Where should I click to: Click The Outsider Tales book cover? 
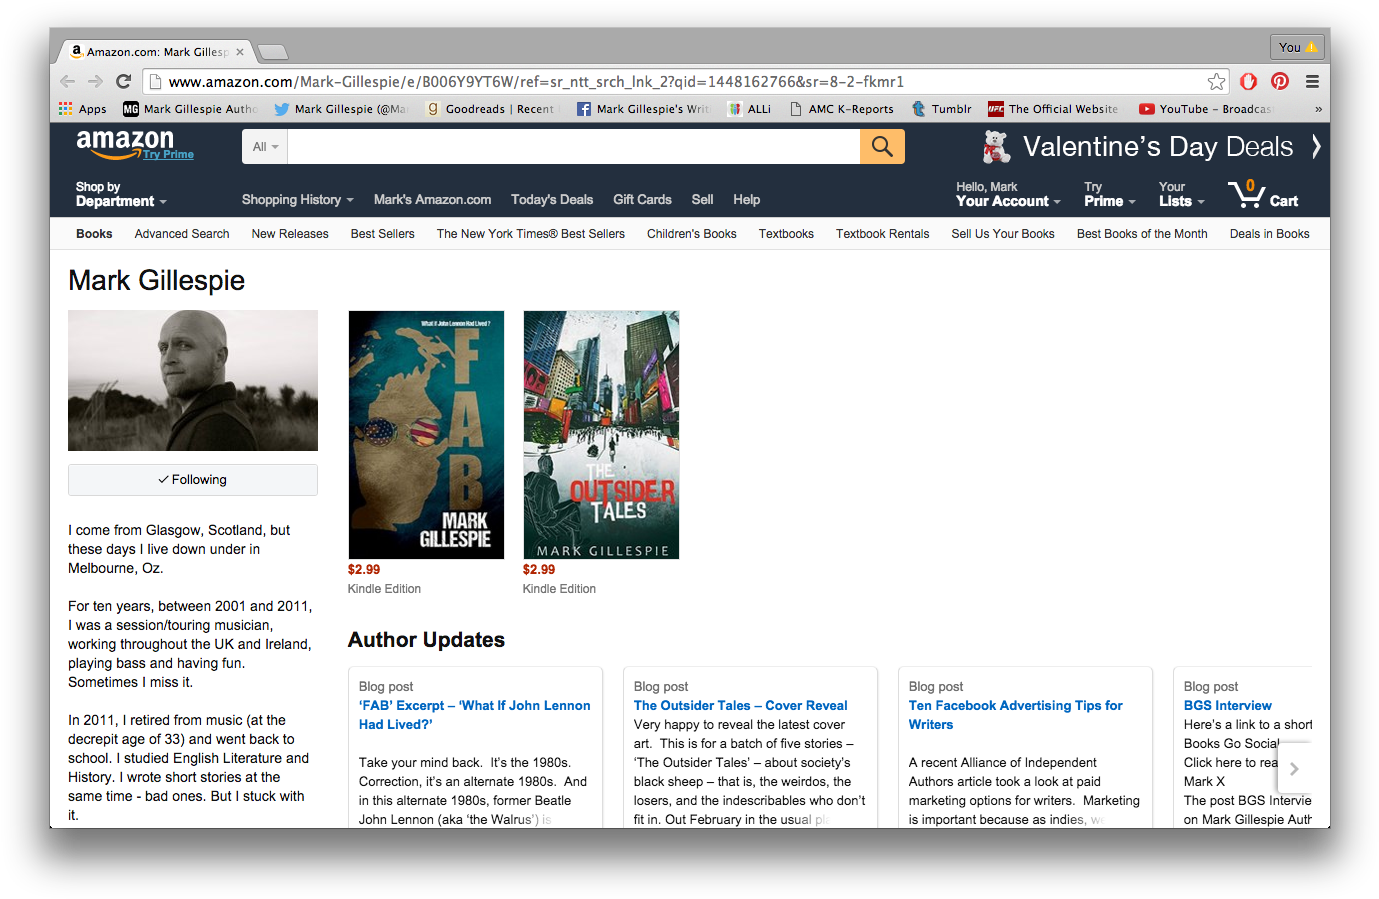(600, 434)
